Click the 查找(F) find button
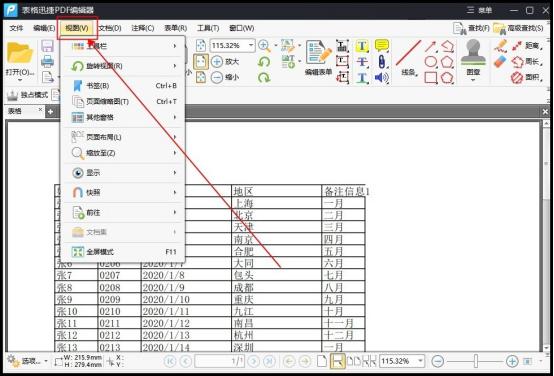Viewport: 554px width, 376px height. [x=472, y=28]
